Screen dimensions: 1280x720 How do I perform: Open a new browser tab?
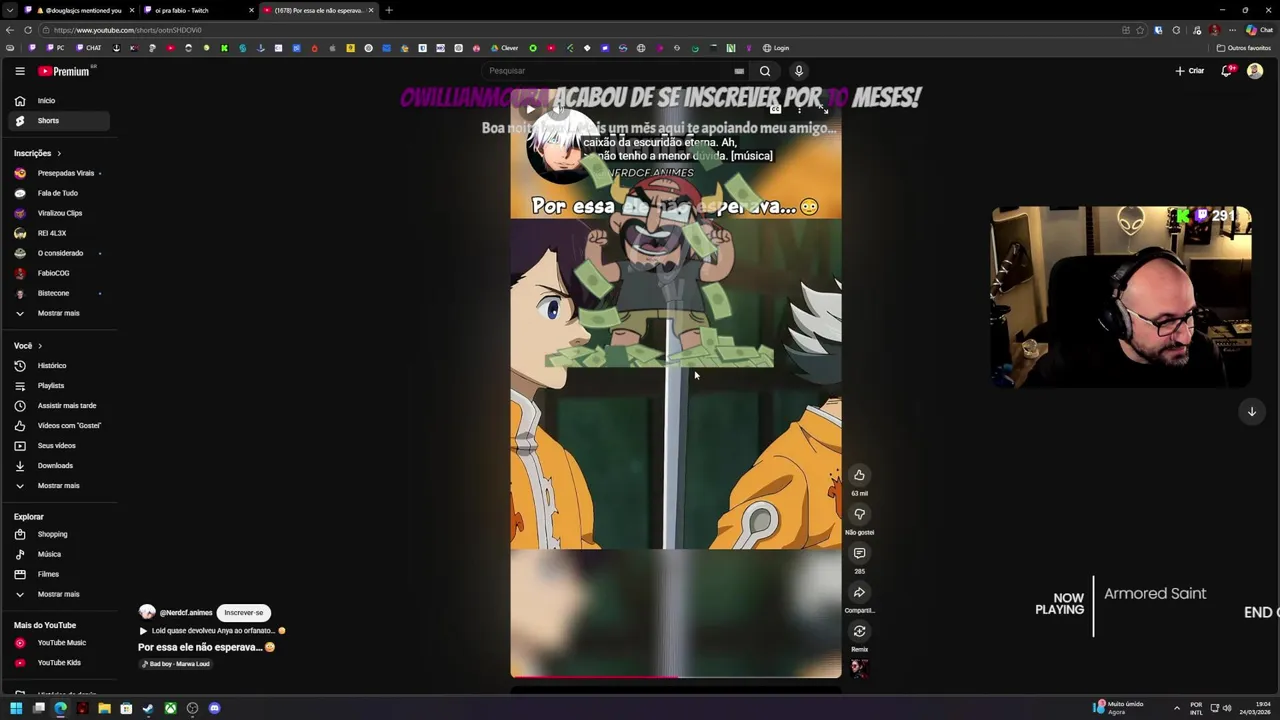pyautogui.click(x=389, y=10)
